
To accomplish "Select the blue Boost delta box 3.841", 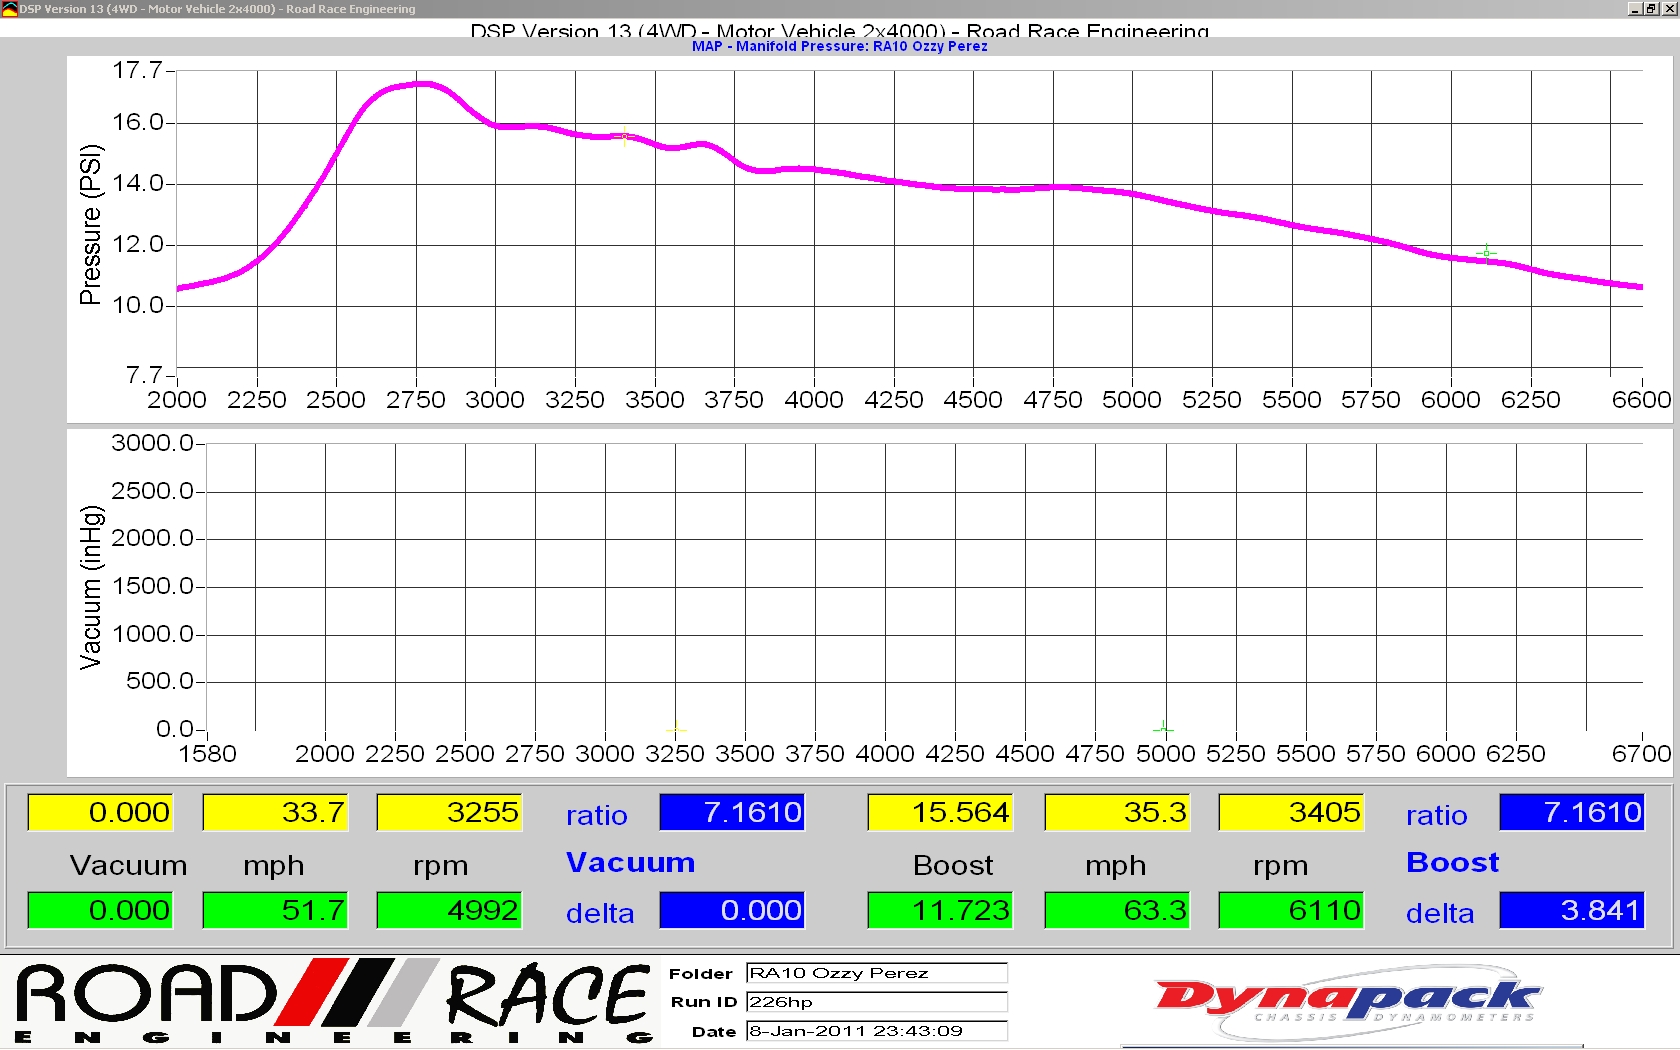I will (1572, 910).
